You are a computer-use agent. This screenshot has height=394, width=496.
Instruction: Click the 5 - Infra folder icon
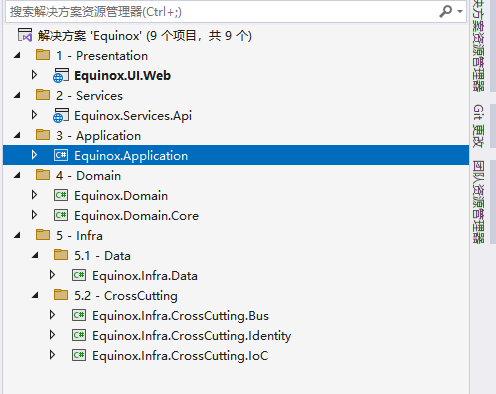(43, 235)
